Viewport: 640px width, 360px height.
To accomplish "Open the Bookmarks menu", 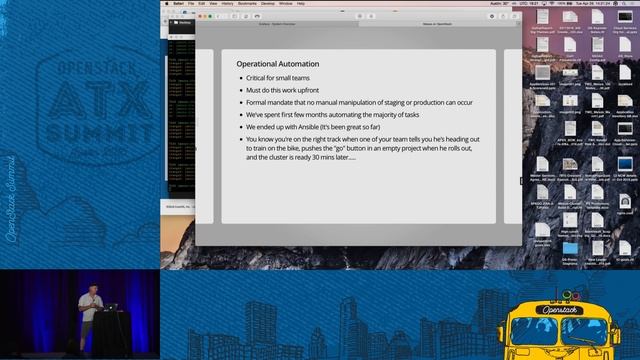I will click(x=247, y=3).
